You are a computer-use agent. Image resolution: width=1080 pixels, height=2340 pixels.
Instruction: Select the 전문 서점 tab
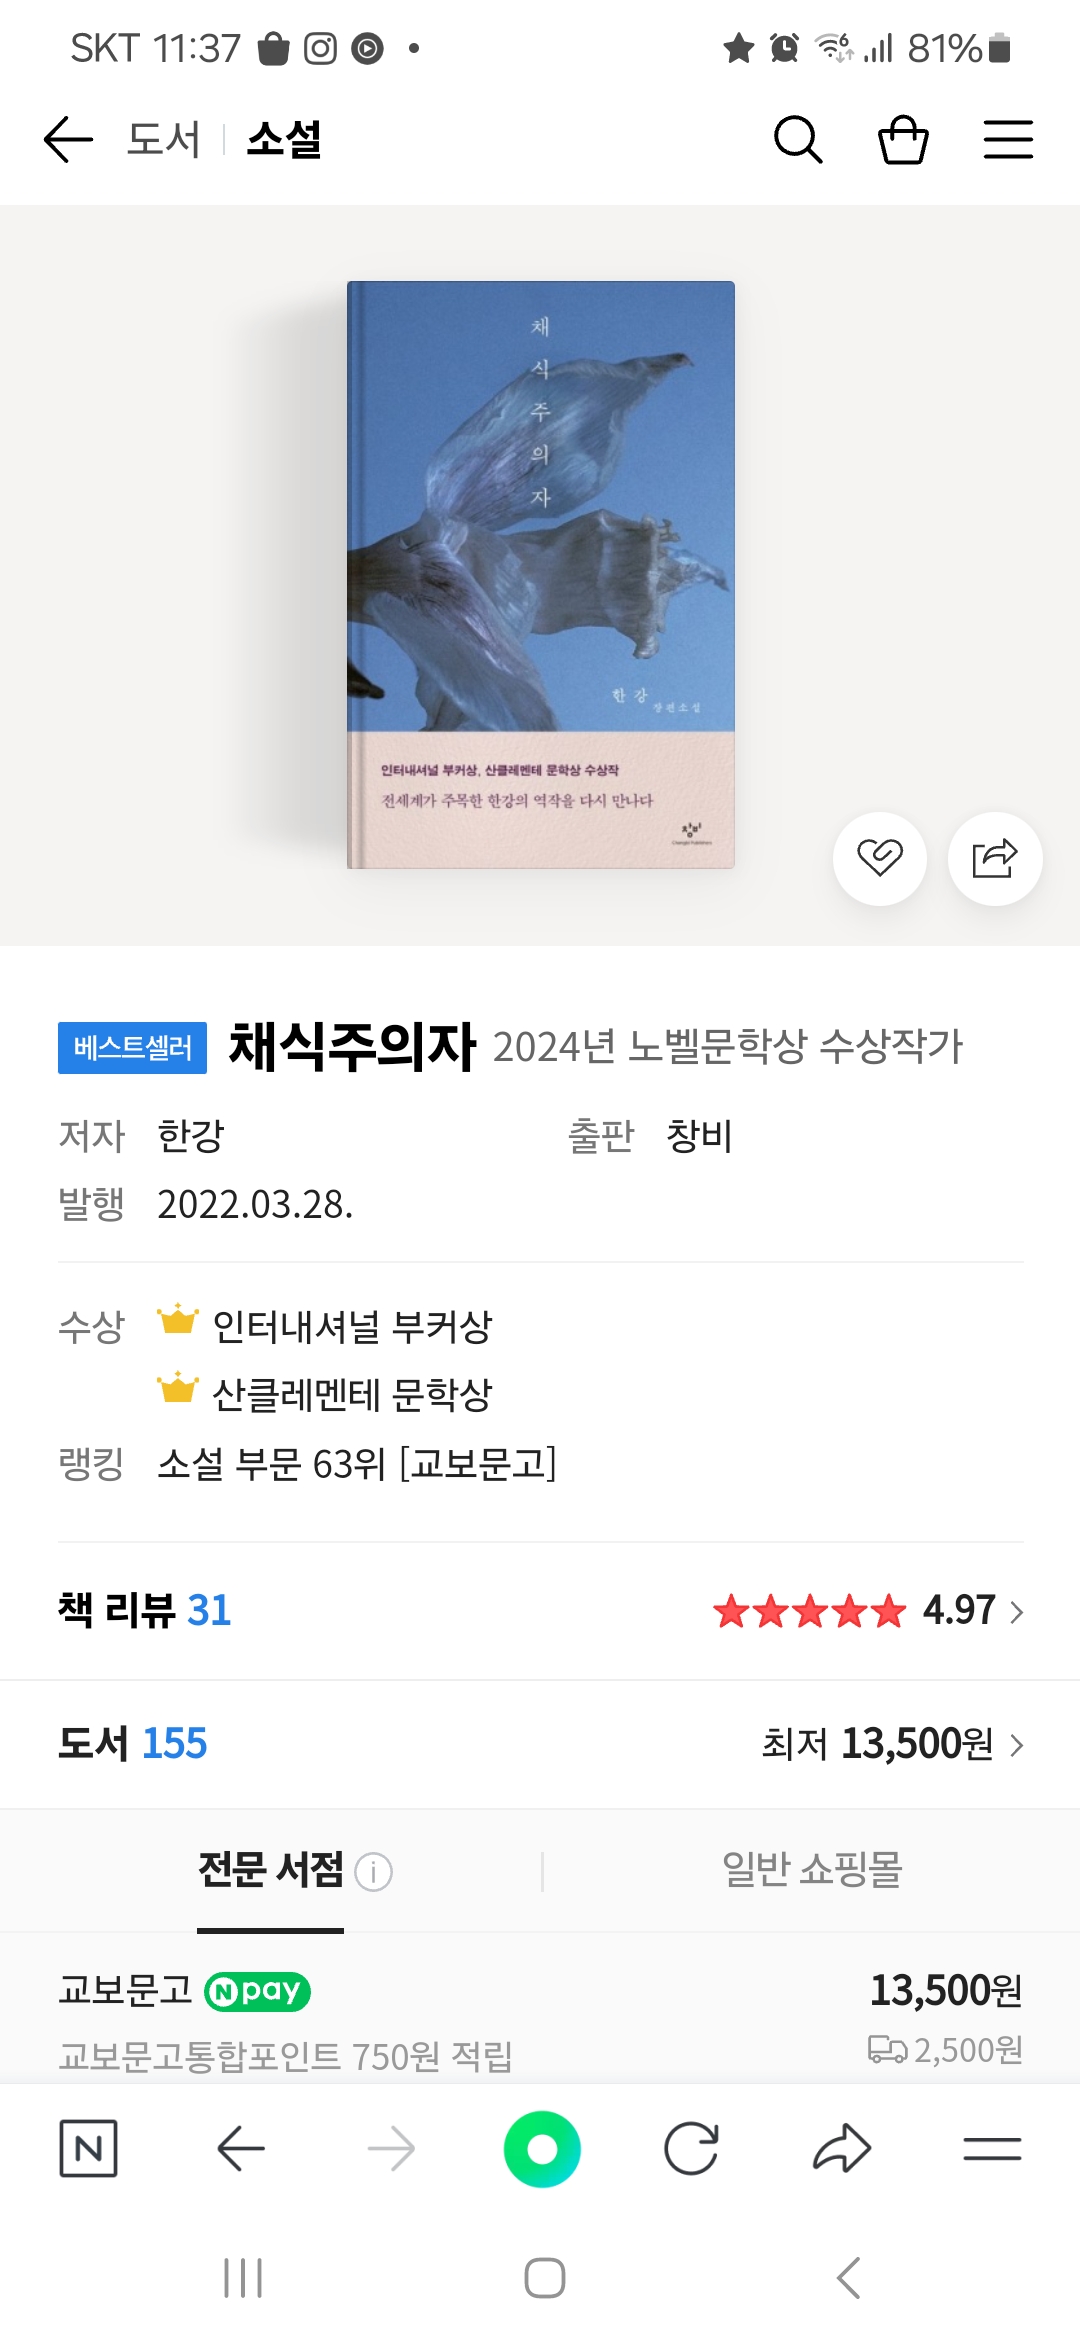270,1870
